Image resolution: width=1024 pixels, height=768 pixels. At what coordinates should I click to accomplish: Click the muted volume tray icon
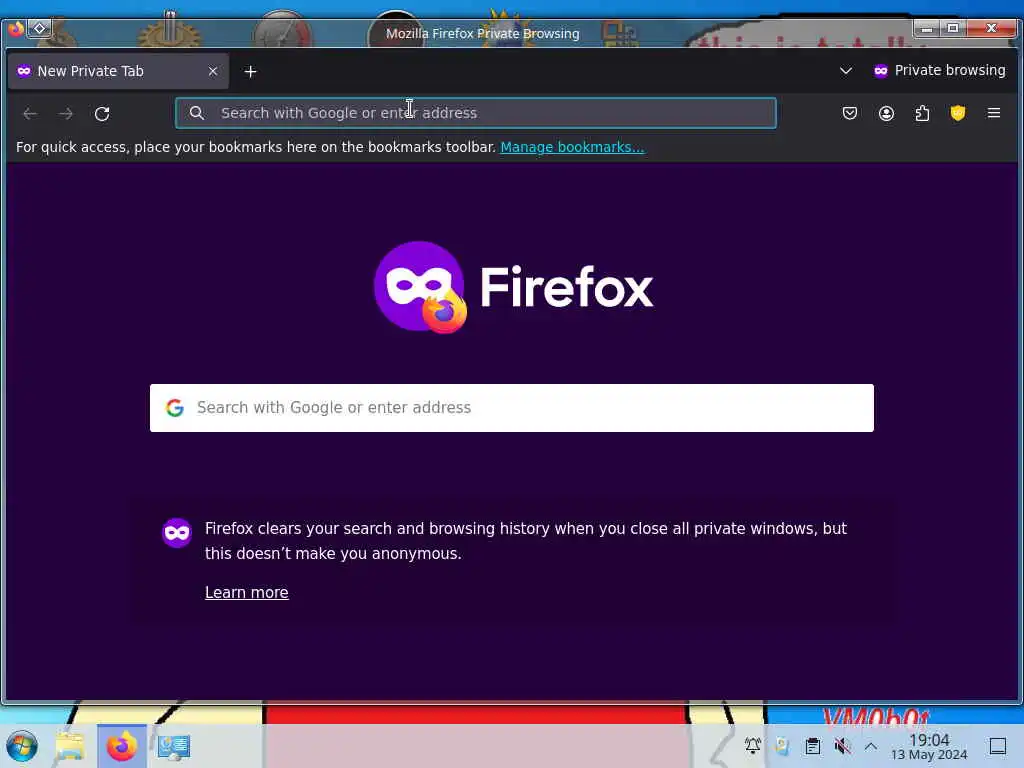842,746
